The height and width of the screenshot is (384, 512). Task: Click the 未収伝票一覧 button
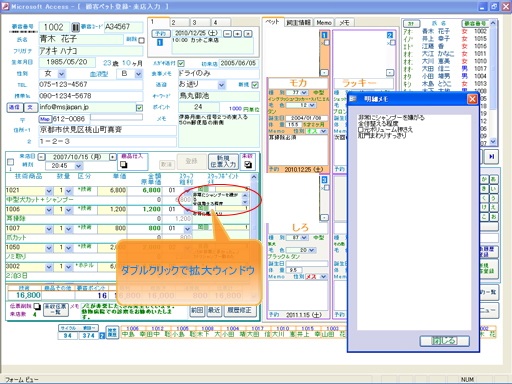56,310
